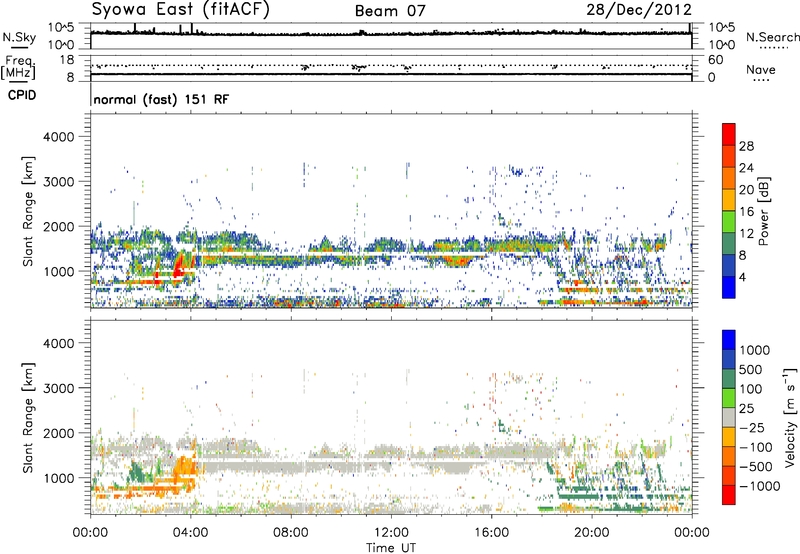The width and height of the screenshot is (800, 554).
Task: Click the 4000 tick of the power panel
Action: click(58, 137)
